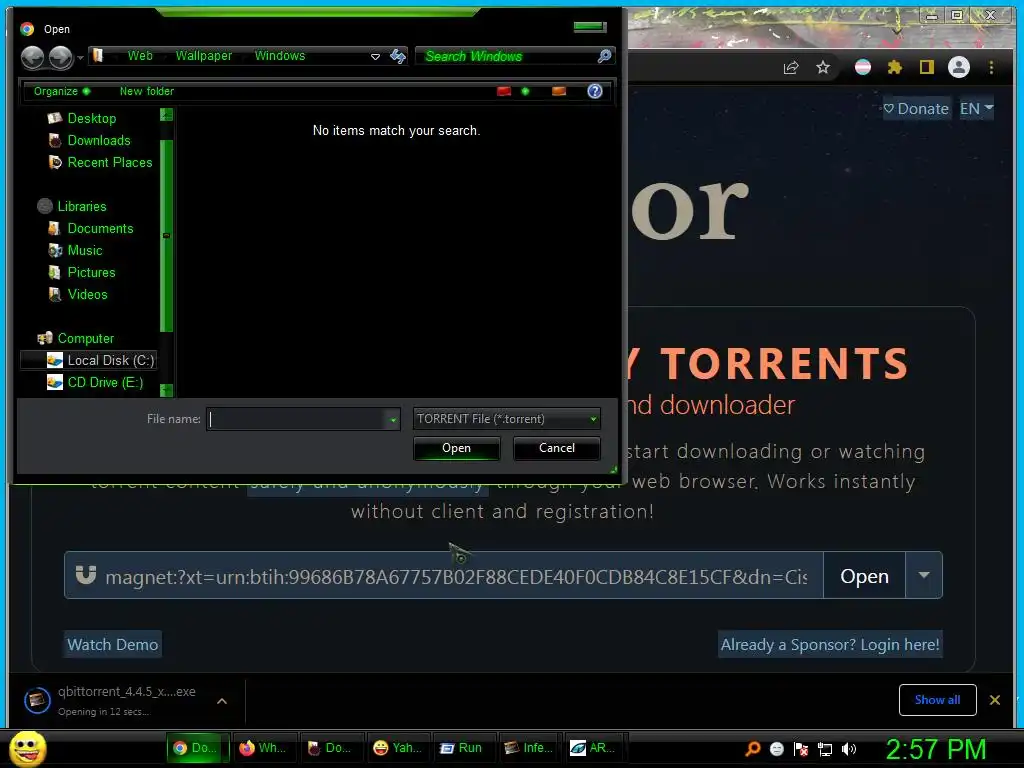Click Show all downloads button
Viewport: 1024px width, 768px height.
[937, 700]
